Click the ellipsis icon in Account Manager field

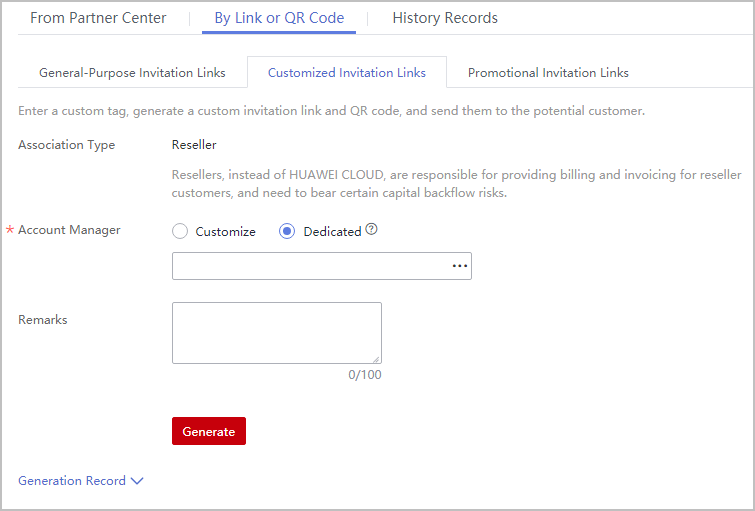[x=459, y=266]
